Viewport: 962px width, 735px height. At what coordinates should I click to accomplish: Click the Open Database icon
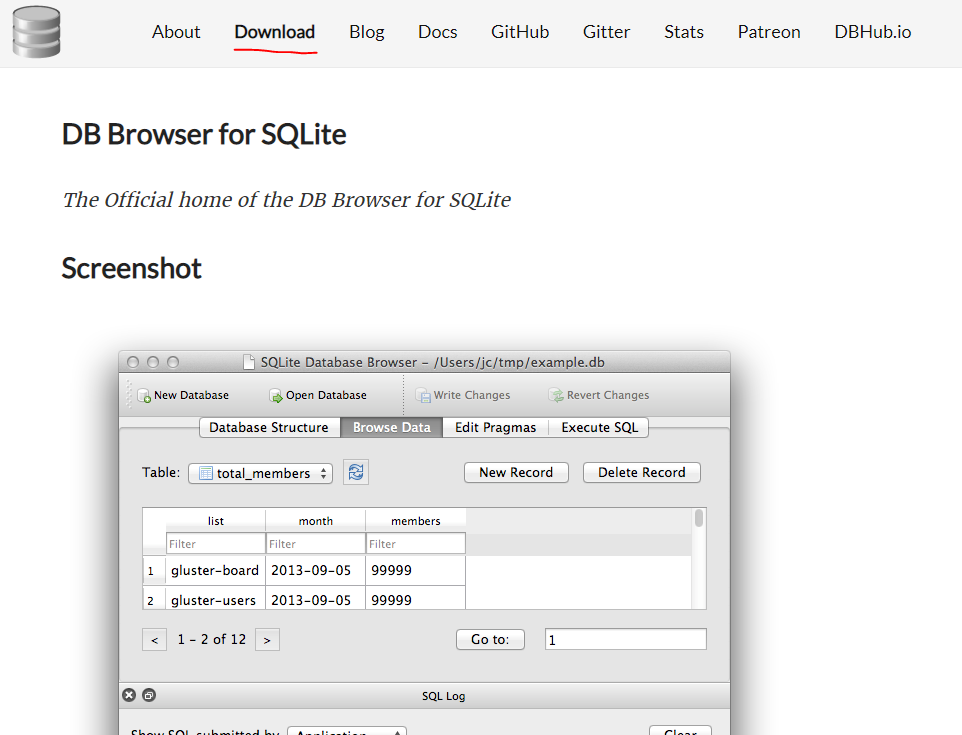pyautogui.click(x=276, y=396)
